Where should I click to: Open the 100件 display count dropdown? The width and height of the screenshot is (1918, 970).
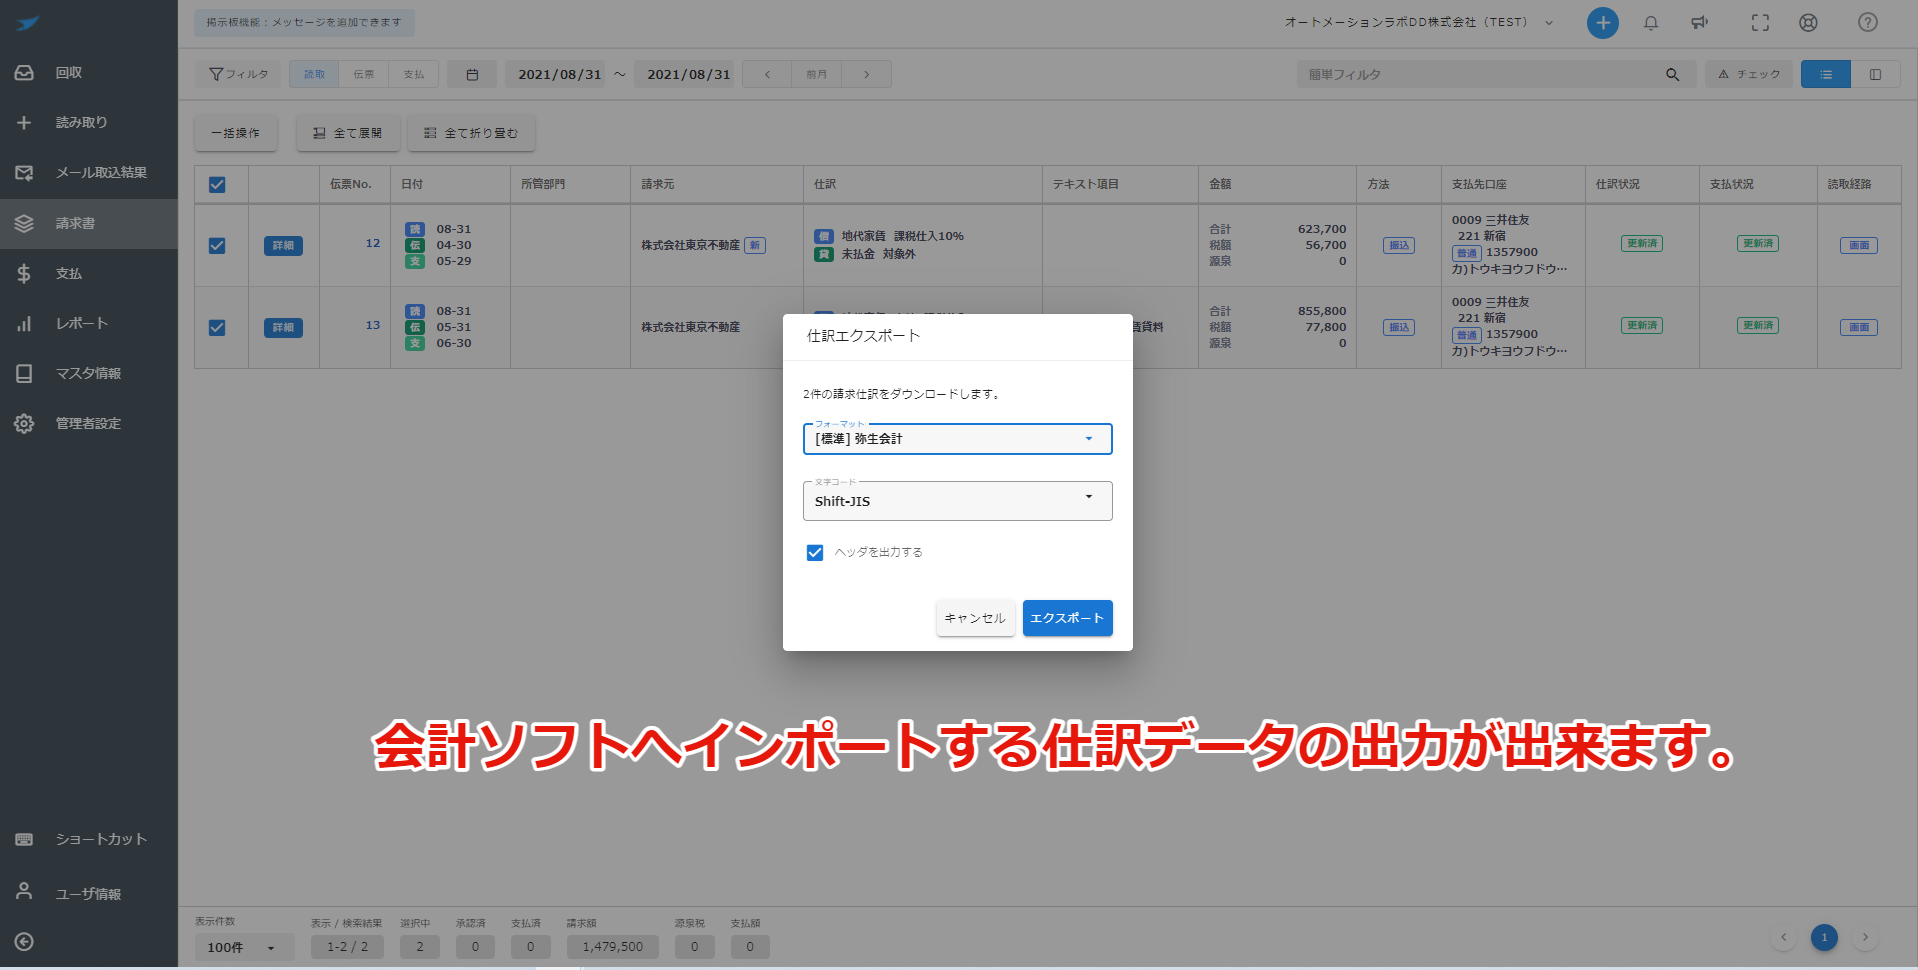244,947
